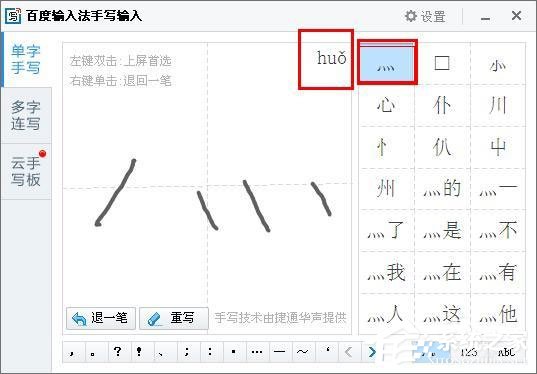Insert the ellipsis … key

257,352
